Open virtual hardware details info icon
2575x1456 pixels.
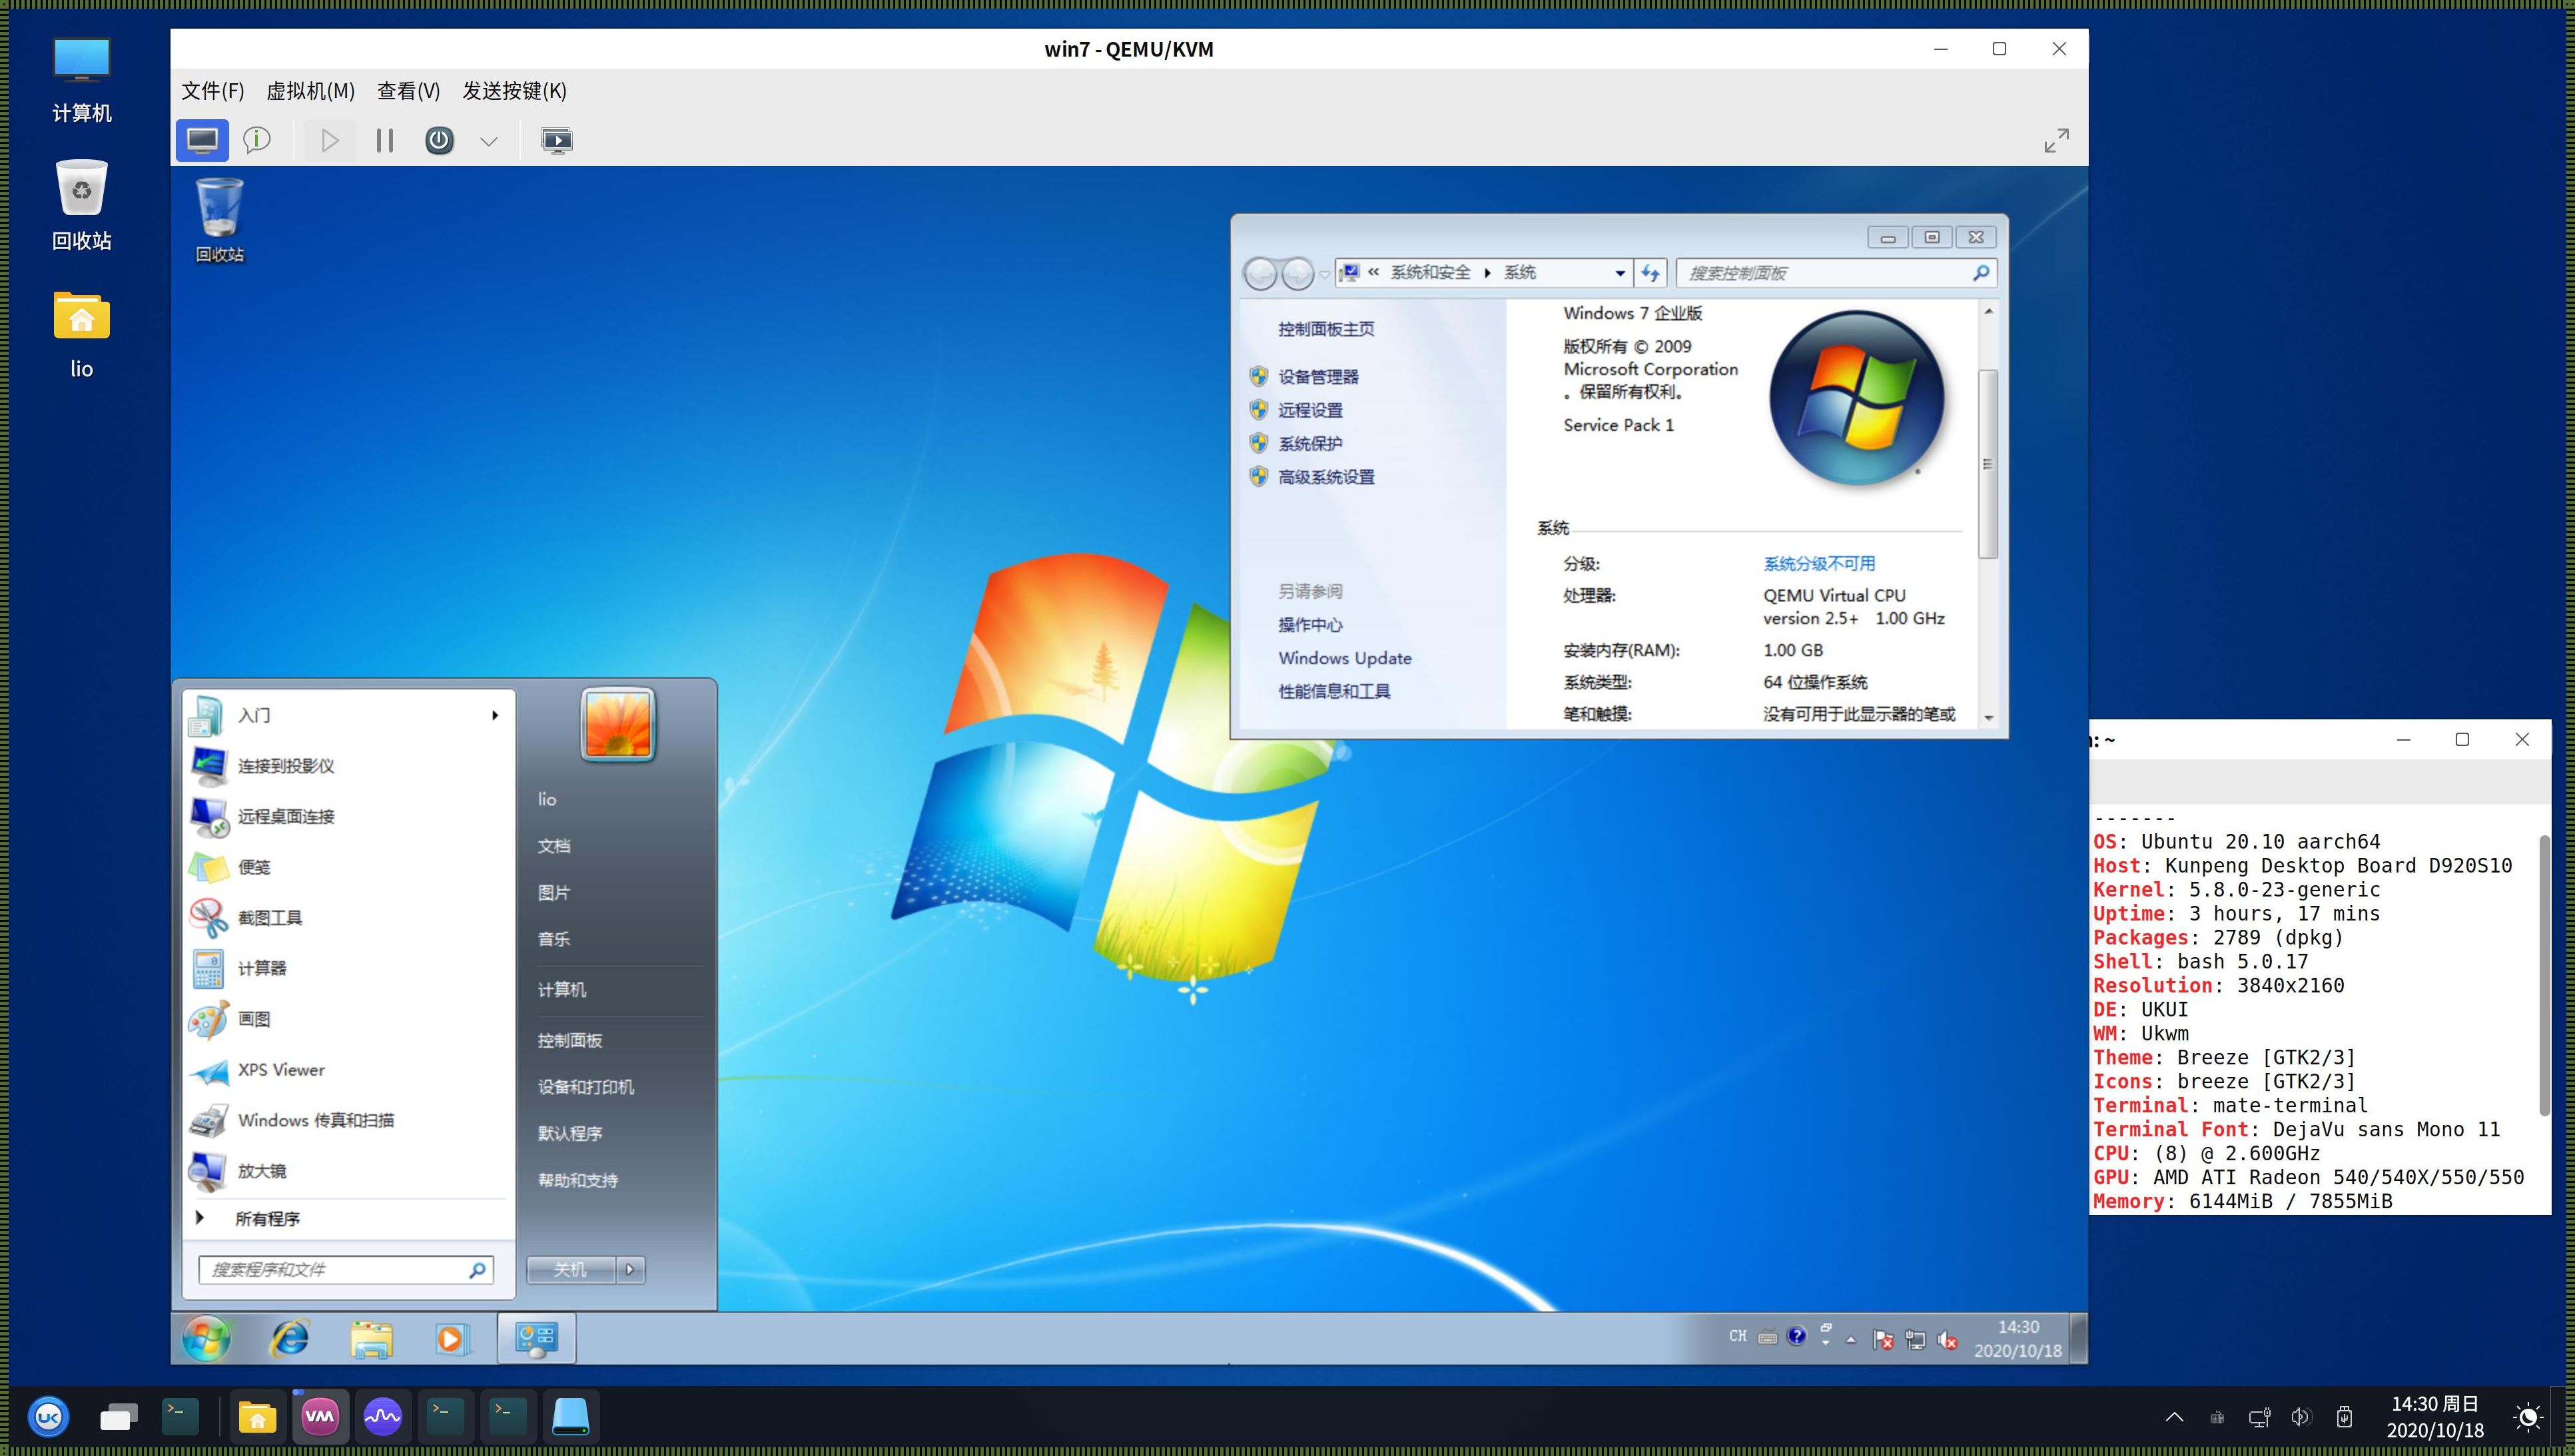257,141
